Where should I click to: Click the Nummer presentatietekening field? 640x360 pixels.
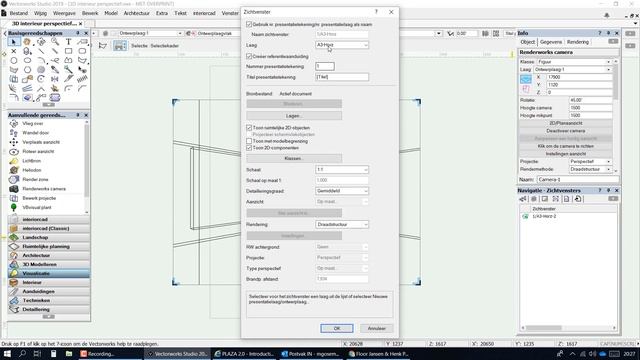pyautogui.click(x=325, y=66)
